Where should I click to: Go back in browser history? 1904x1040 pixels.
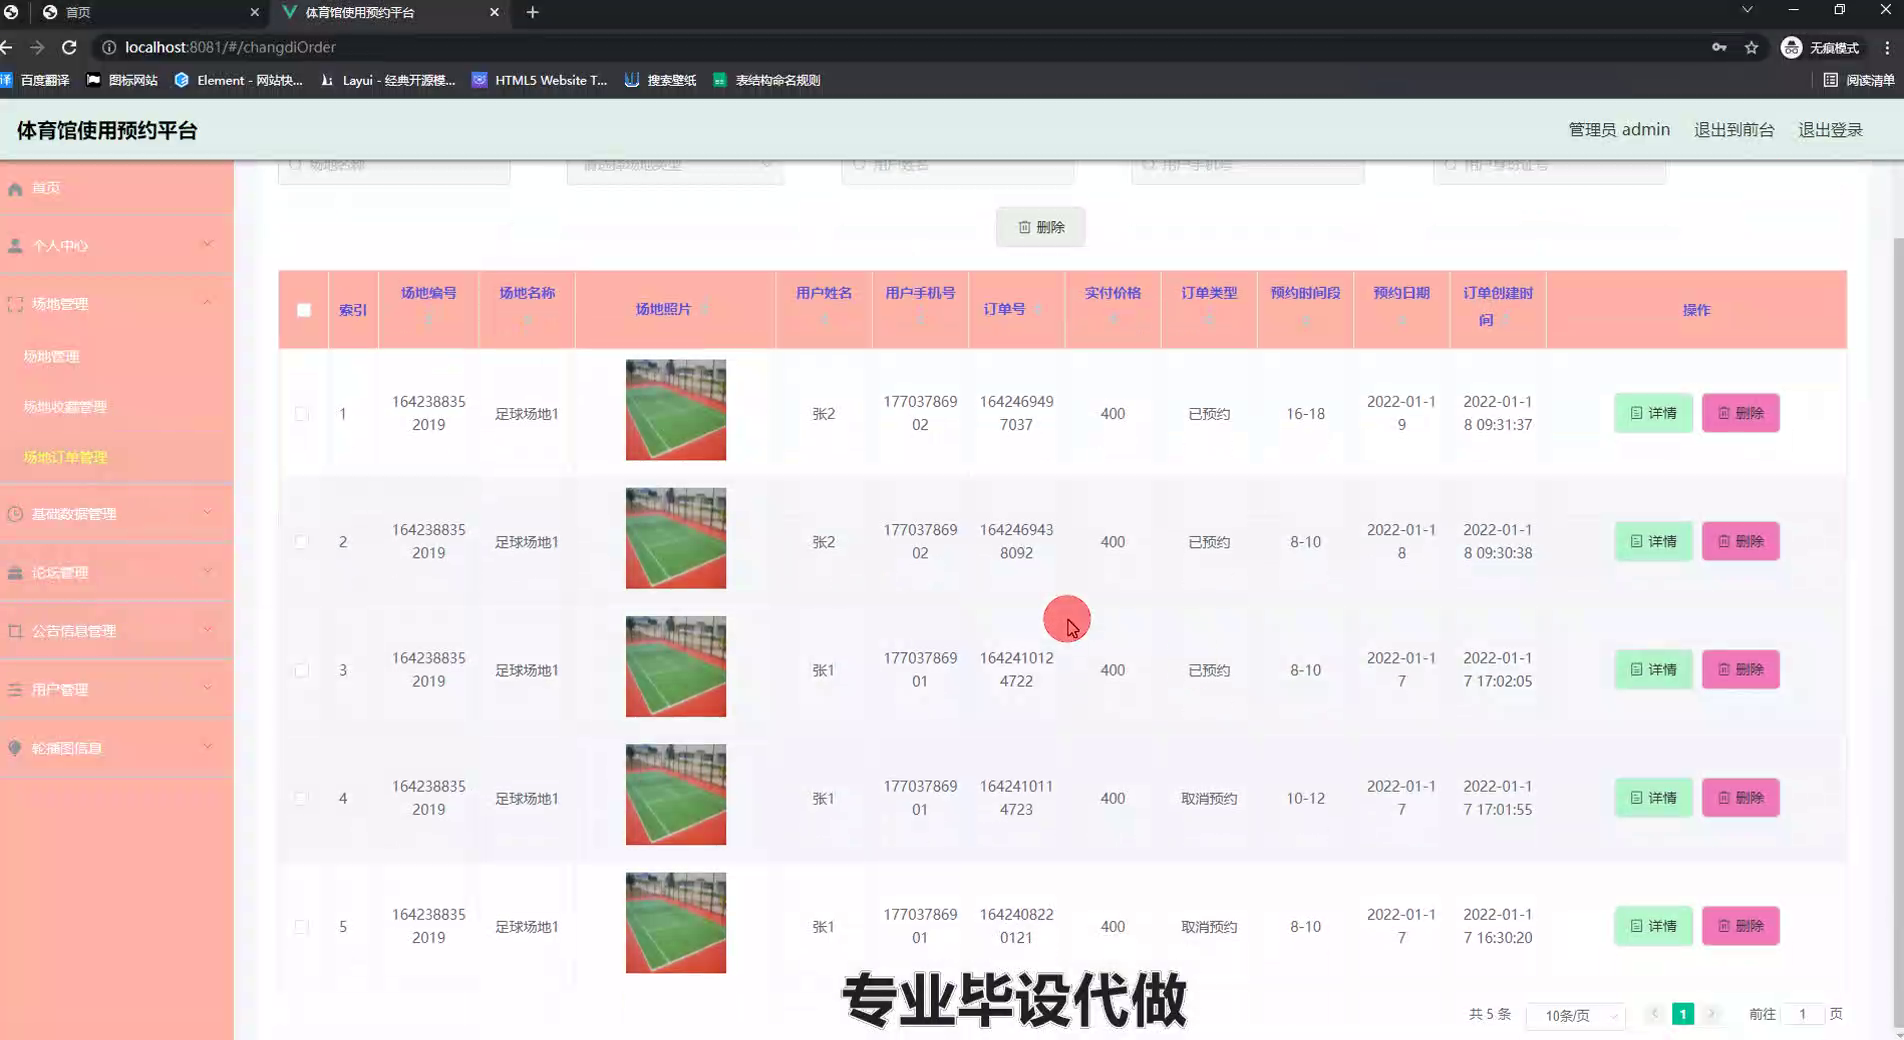[x=7, y=47]
